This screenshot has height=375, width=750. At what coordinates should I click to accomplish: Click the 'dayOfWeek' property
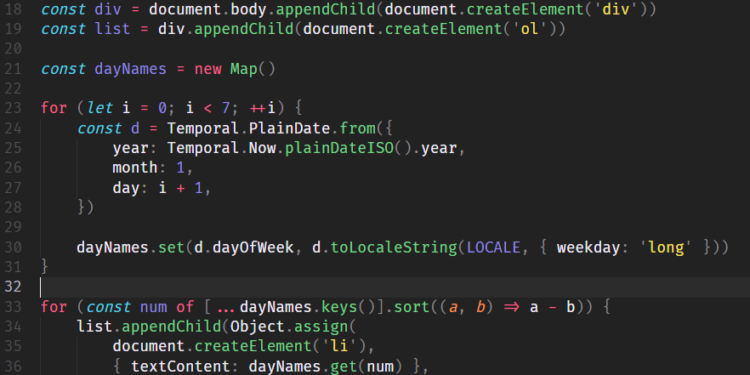[253, 247]
